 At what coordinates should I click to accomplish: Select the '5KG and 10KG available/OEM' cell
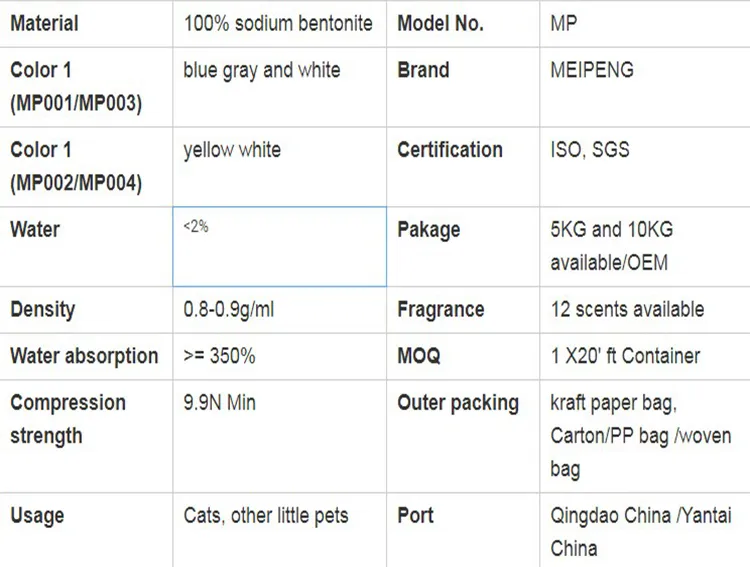coord(612,246)
